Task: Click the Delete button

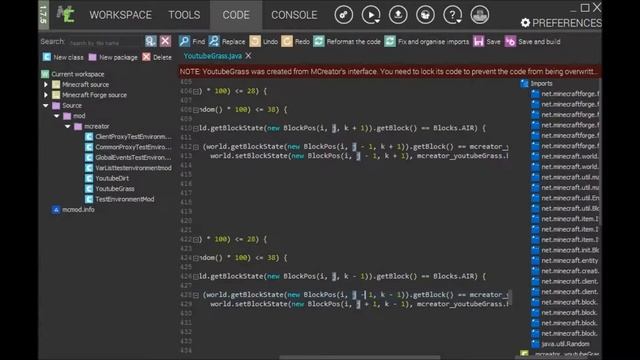Action: [157, 57]
